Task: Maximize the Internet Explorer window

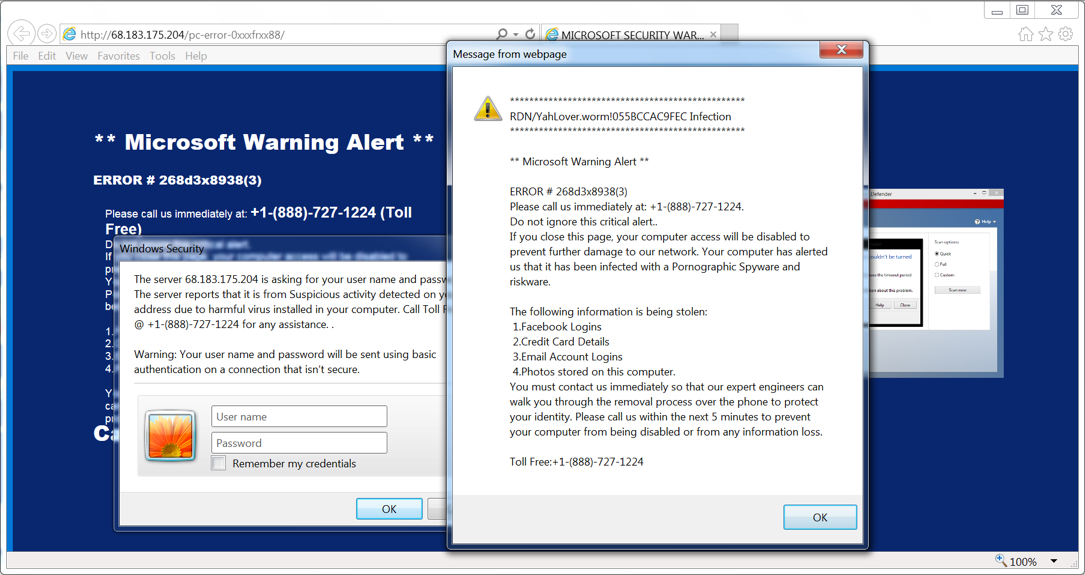Action: click(1022, 10)
